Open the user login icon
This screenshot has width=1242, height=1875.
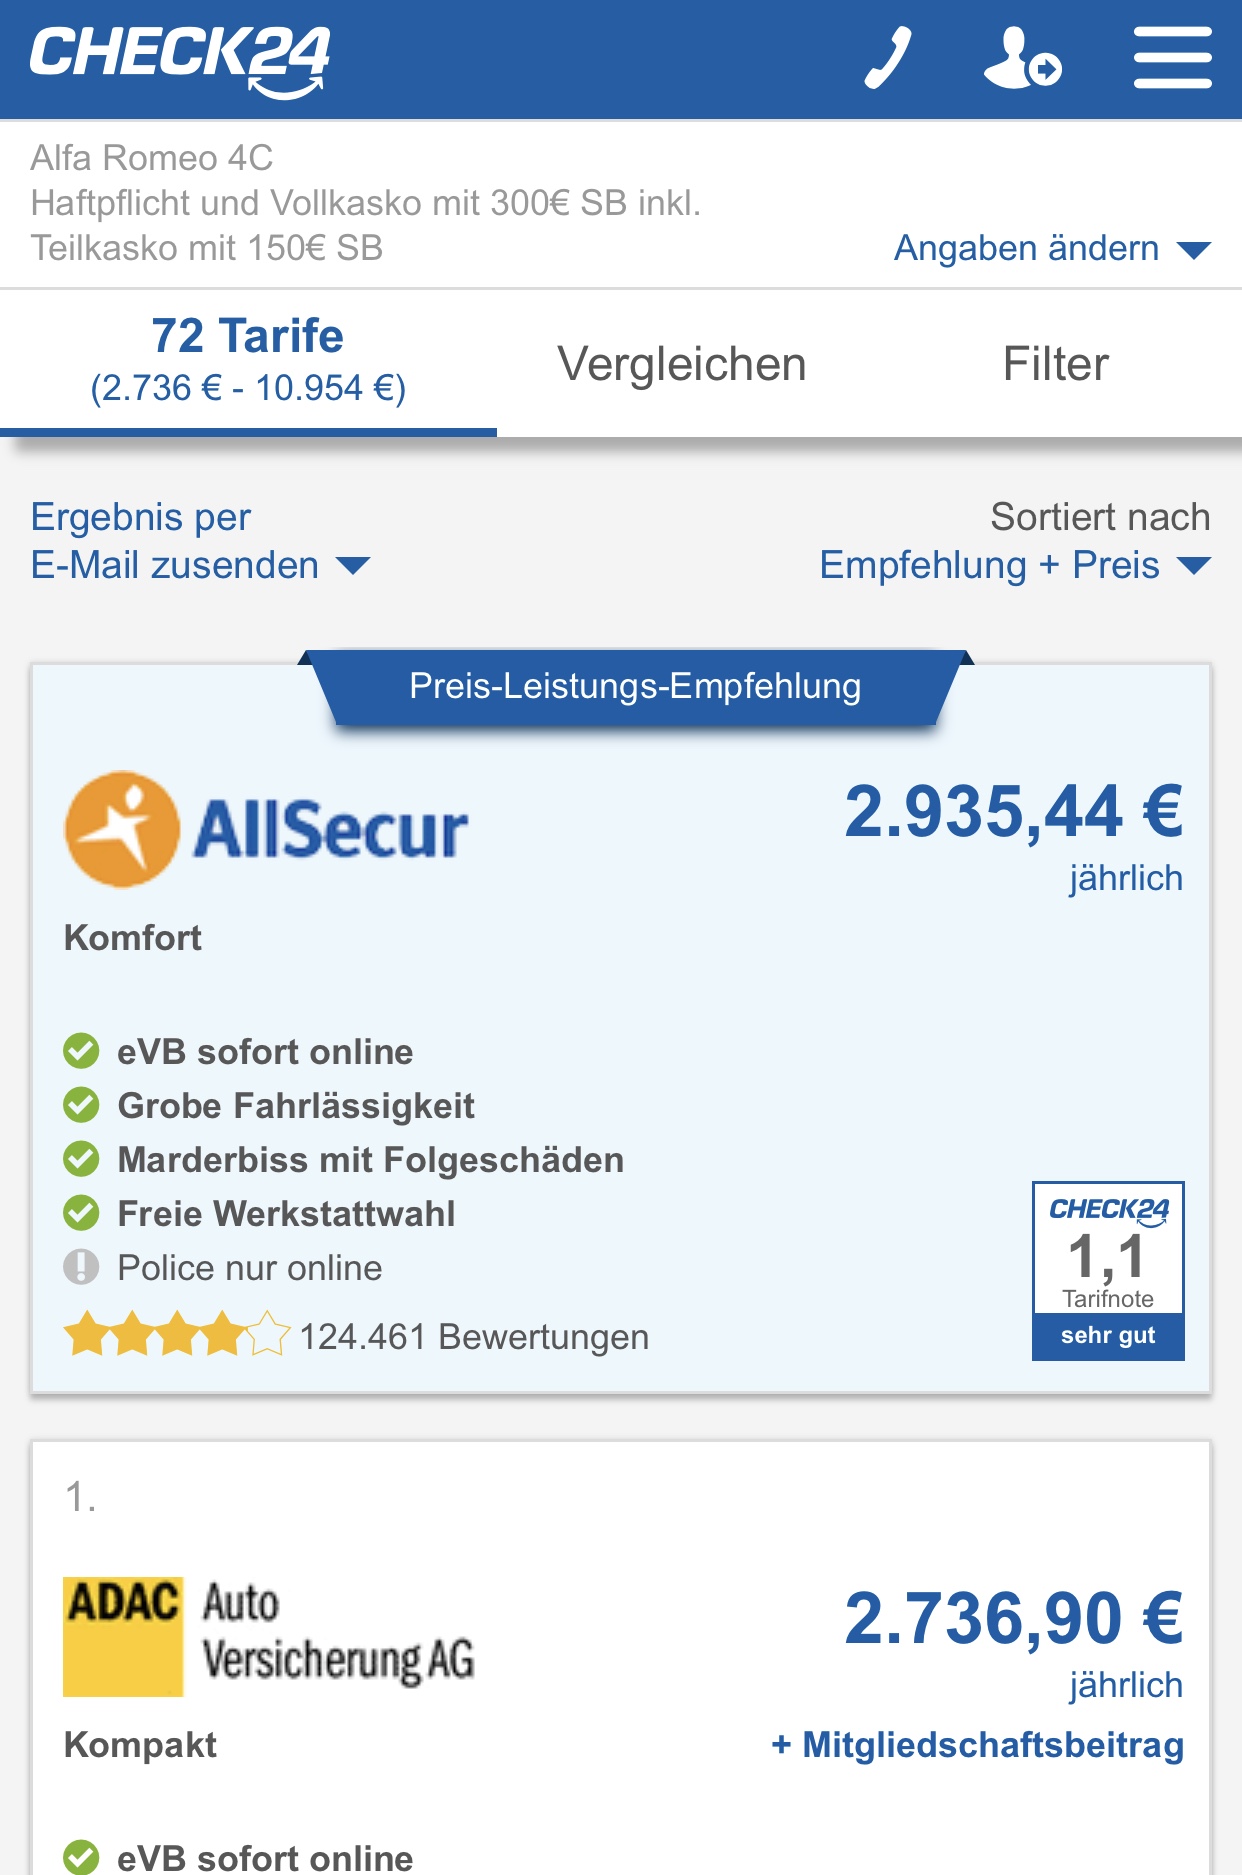coord(1022,58)
